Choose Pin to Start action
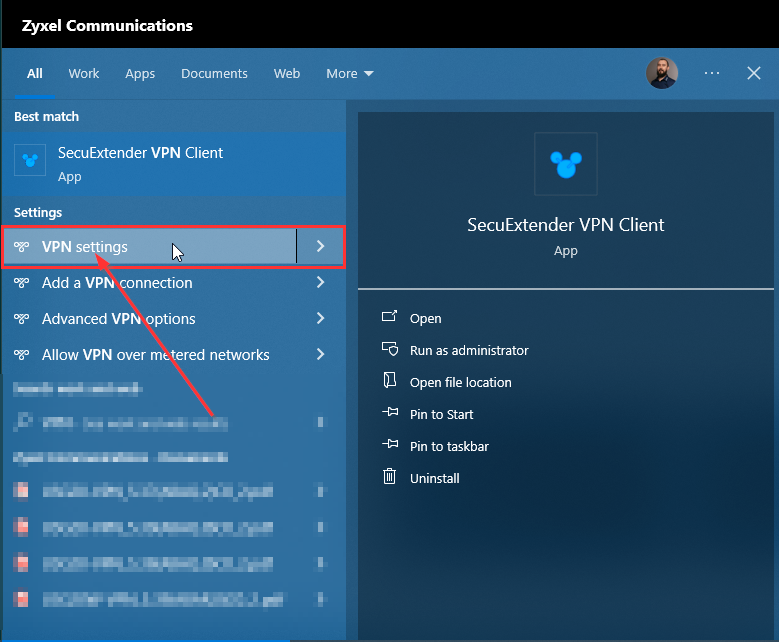This screenshot has height=642, width=779. [x=441, y=414]
